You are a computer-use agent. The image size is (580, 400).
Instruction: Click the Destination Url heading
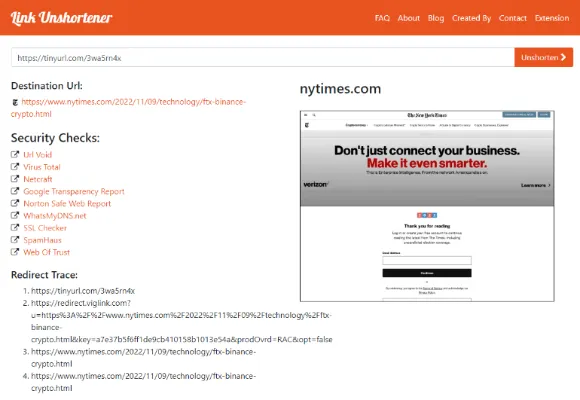tap(47, 86)
